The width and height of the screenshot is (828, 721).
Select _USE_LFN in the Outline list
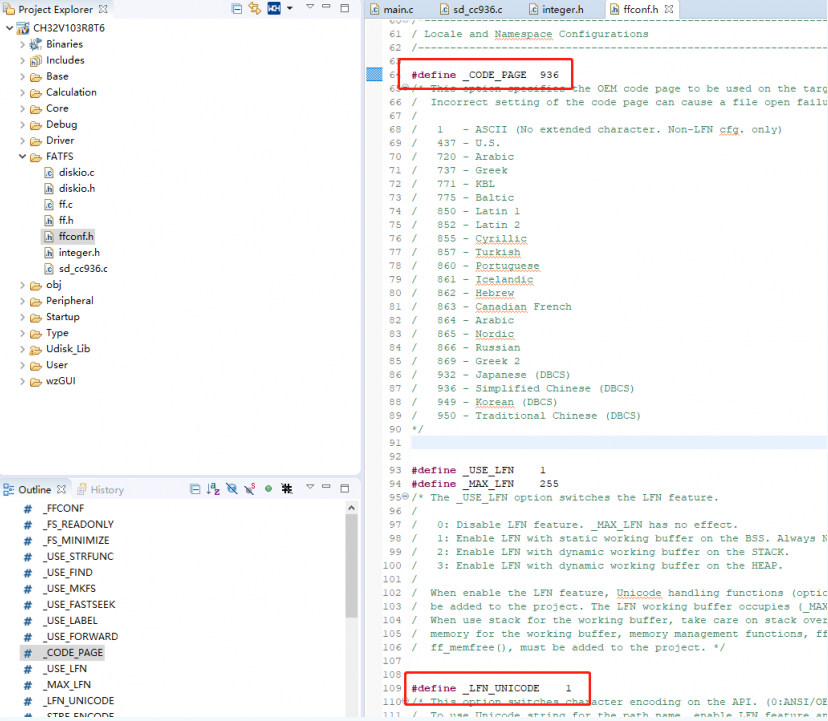[x=67, y=669]
